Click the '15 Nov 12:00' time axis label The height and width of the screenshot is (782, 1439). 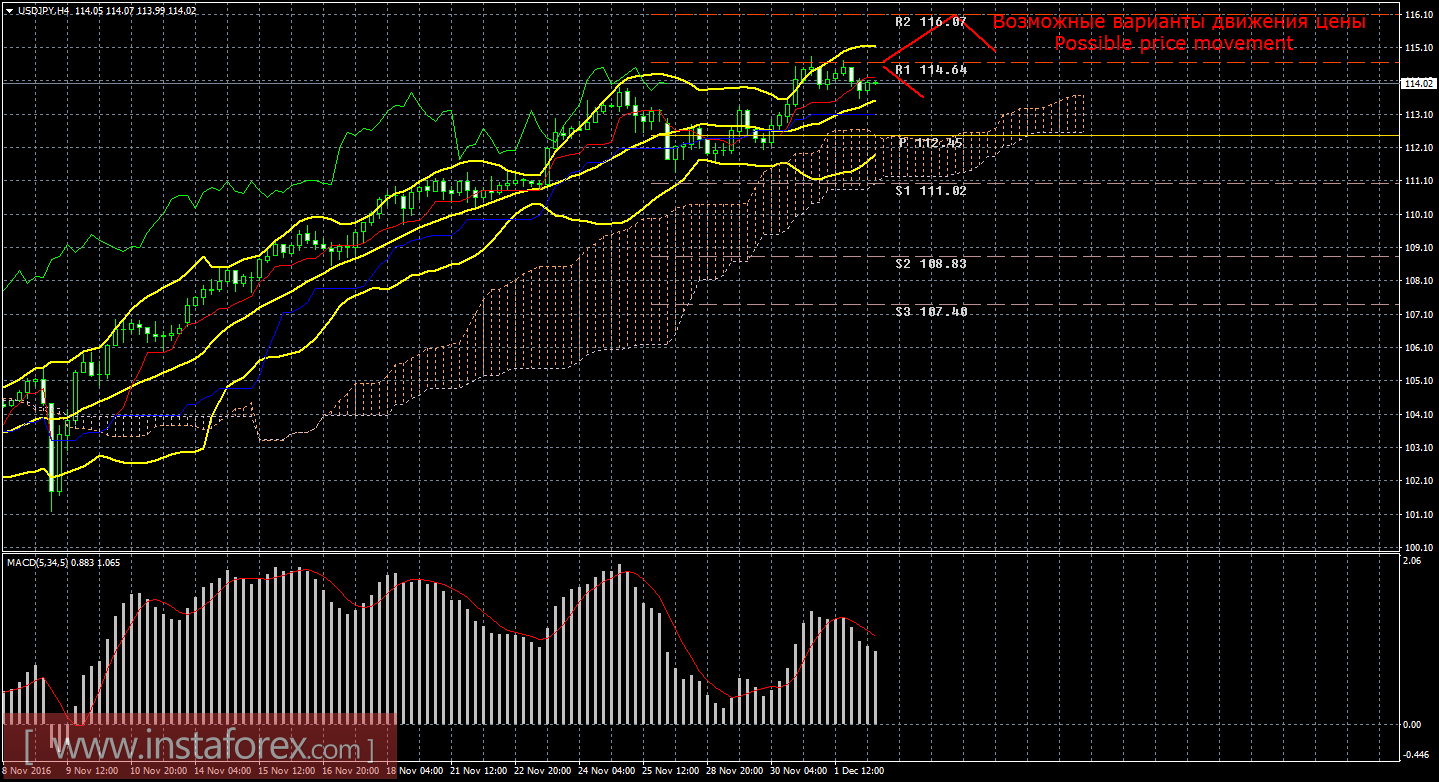click(286, 771)
